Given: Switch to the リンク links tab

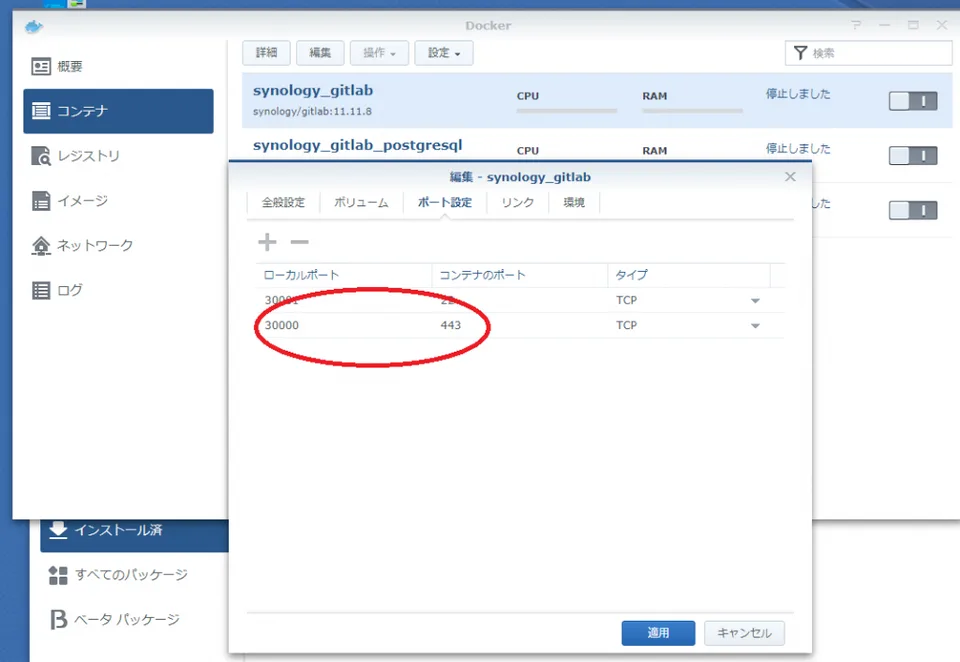Looking at the screenshot, I should point(517,202).
